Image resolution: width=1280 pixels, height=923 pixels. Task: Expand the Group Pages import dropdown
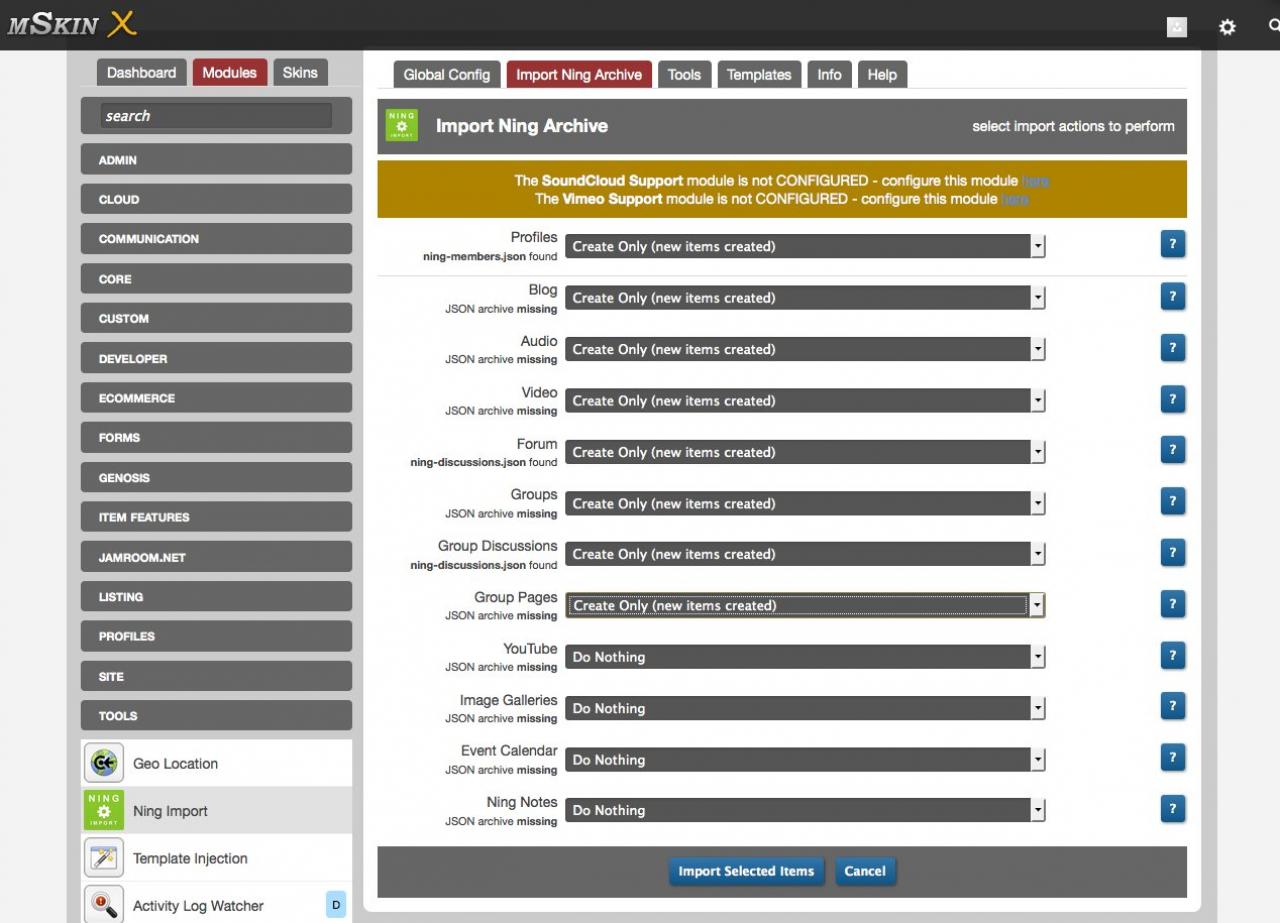click(804, 605)
